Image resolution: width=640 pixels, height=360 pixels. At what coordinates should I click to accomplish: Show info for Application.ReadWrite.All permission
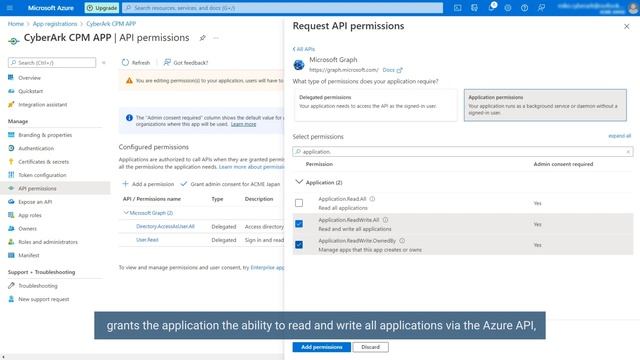click(x=385, y=220)
